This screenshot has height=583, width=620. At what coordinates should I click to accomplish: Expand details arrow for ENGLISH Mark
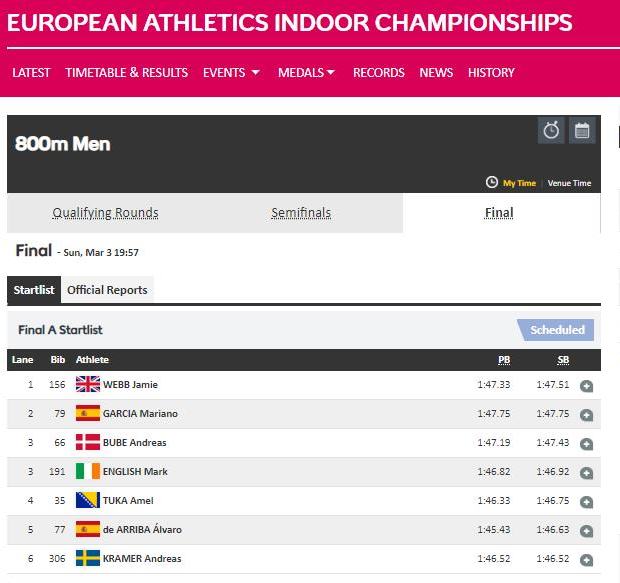tap(586, 473)
